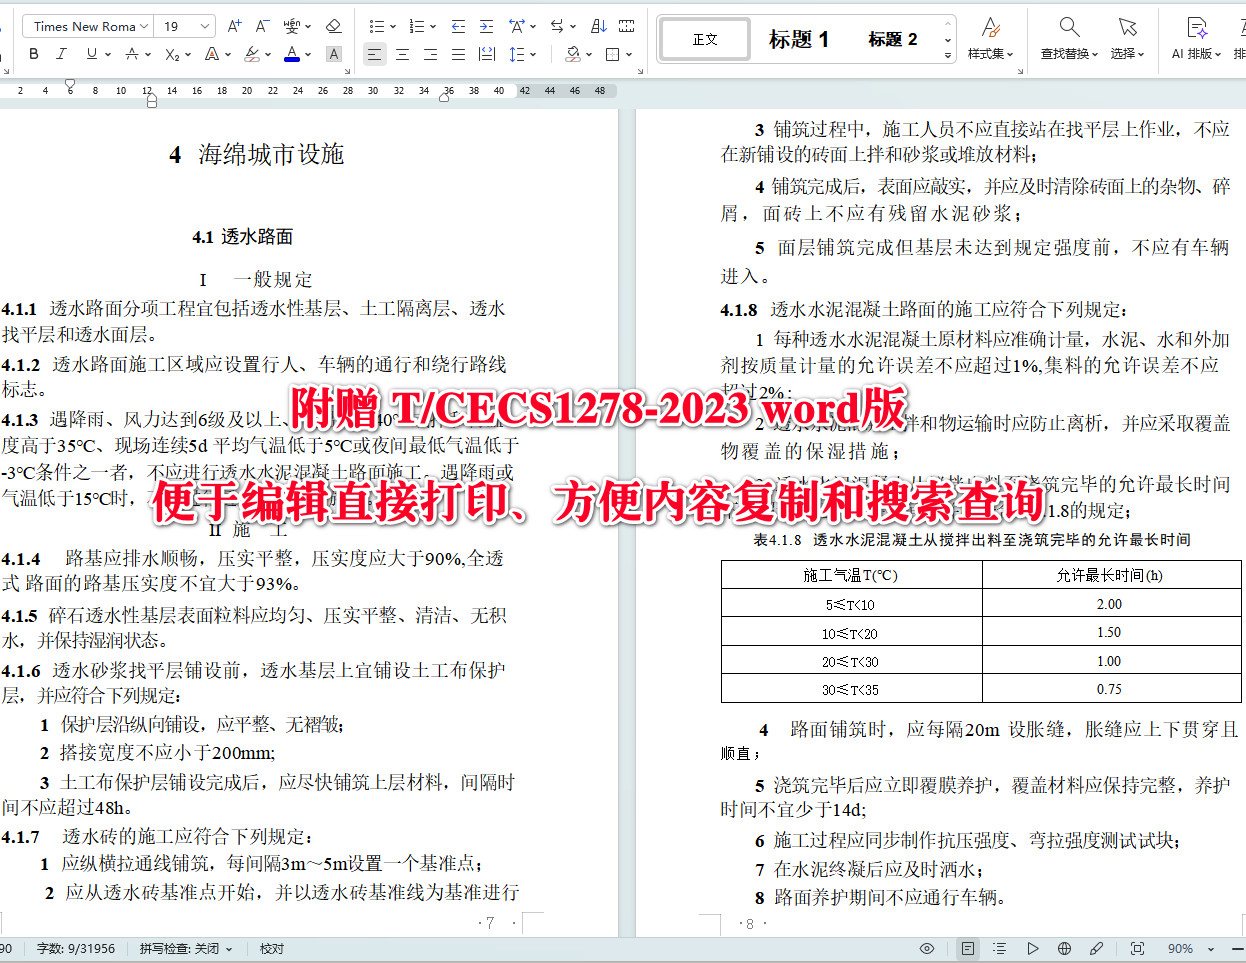
Task: Justify the paragraph text
Action: (458, 54)
